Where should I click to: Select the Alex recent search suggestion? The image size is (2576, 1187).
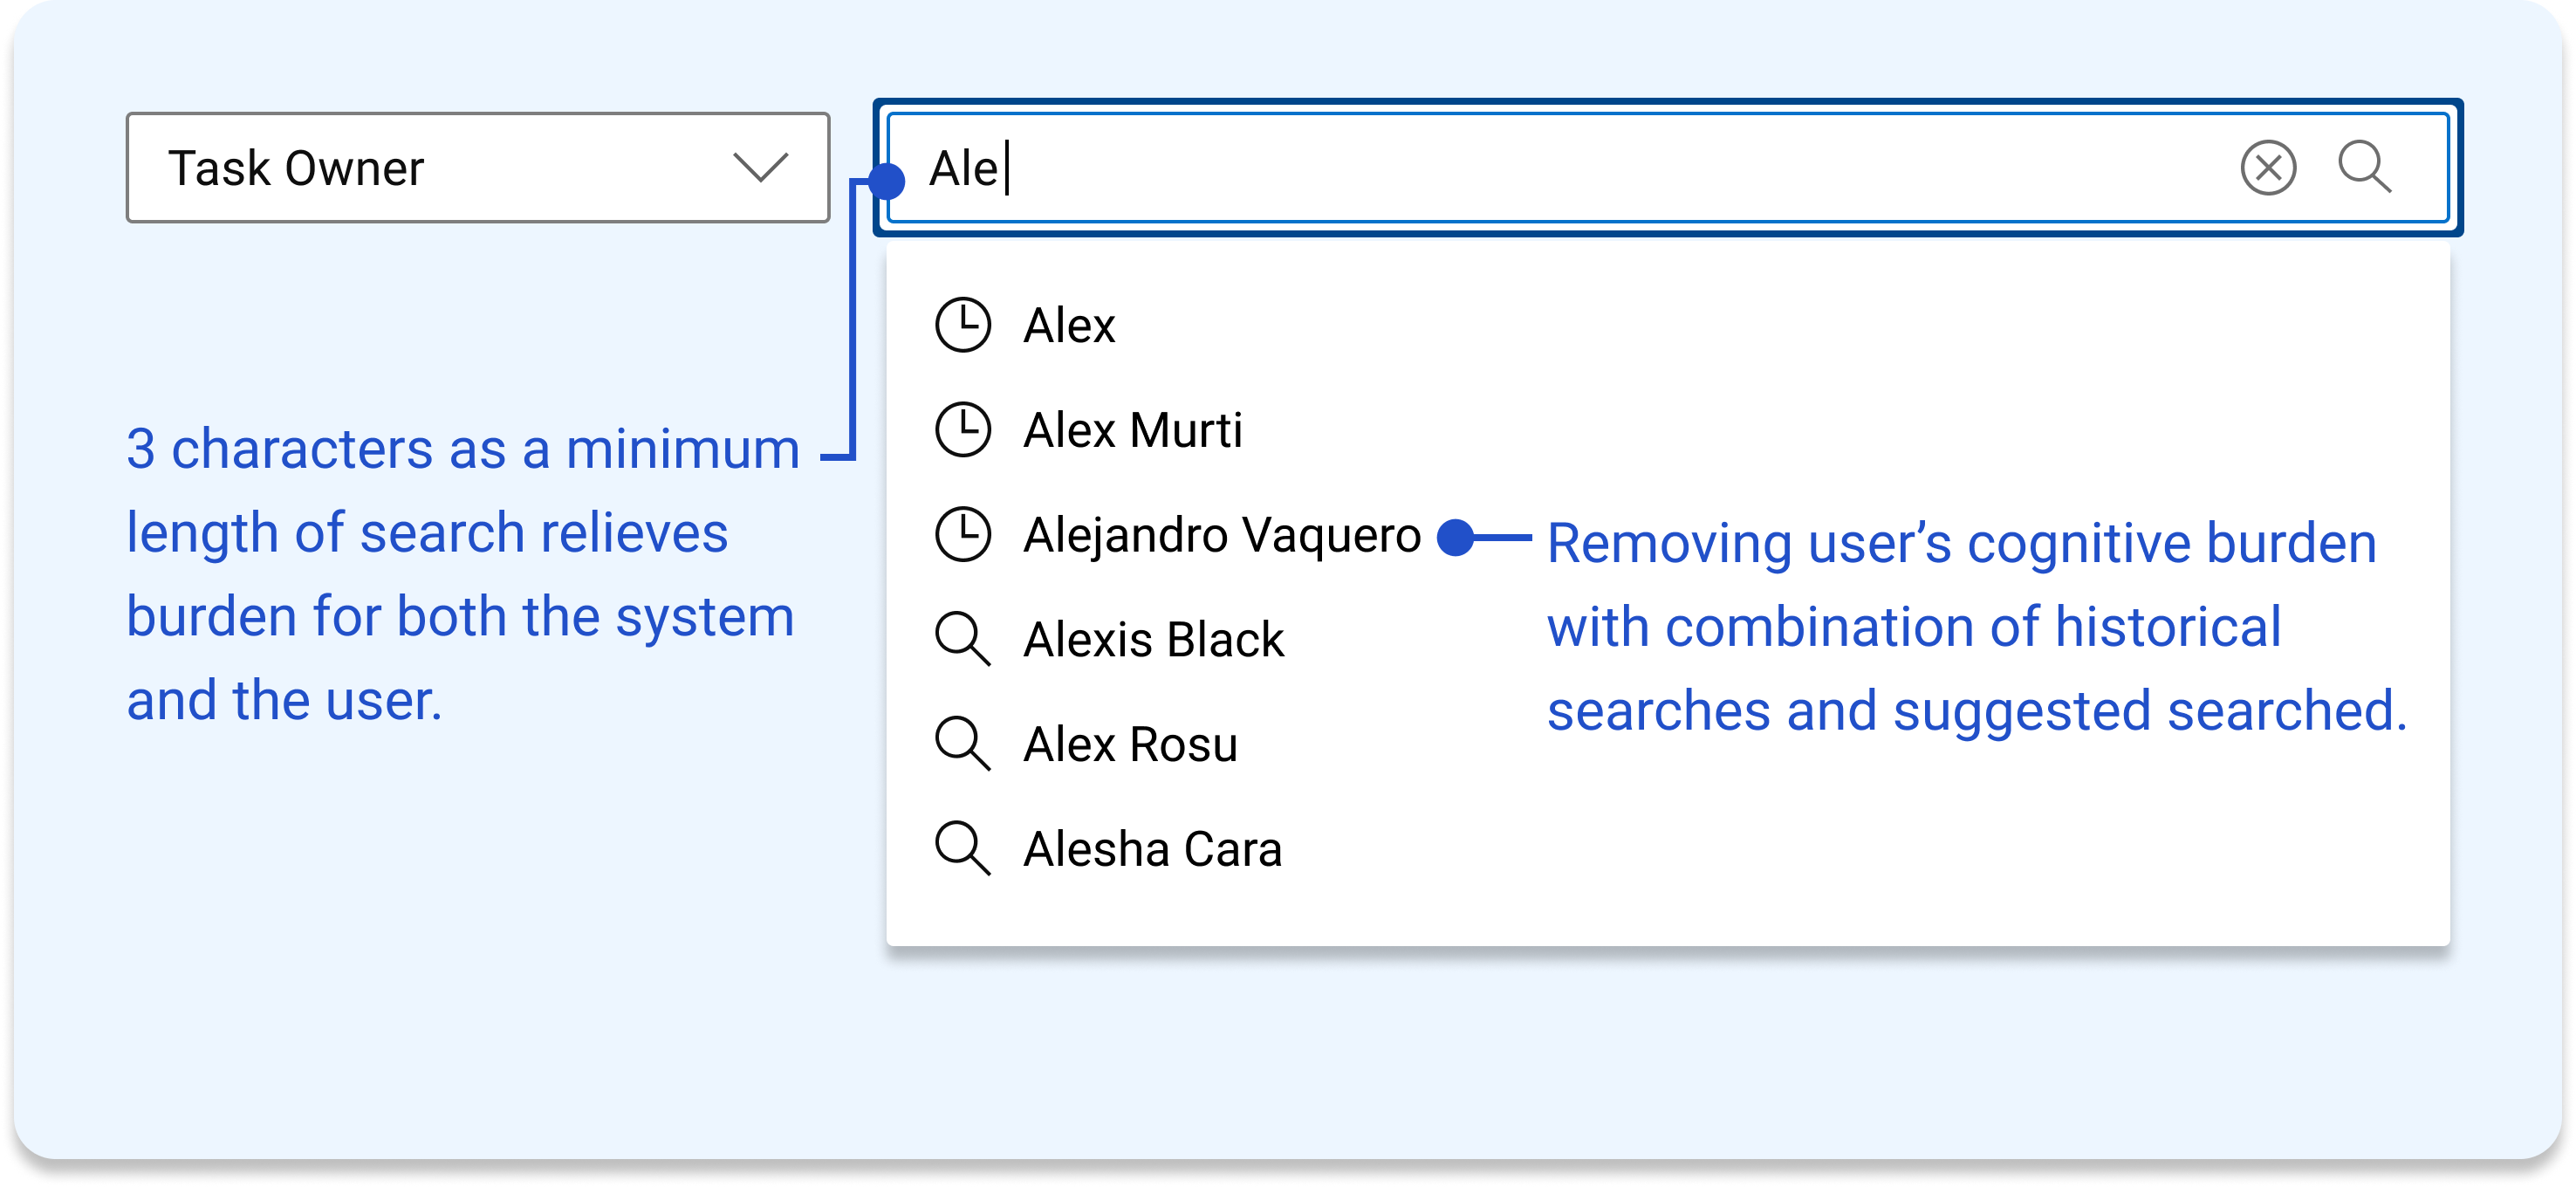pyautogui.click(x=1667, y=325)
